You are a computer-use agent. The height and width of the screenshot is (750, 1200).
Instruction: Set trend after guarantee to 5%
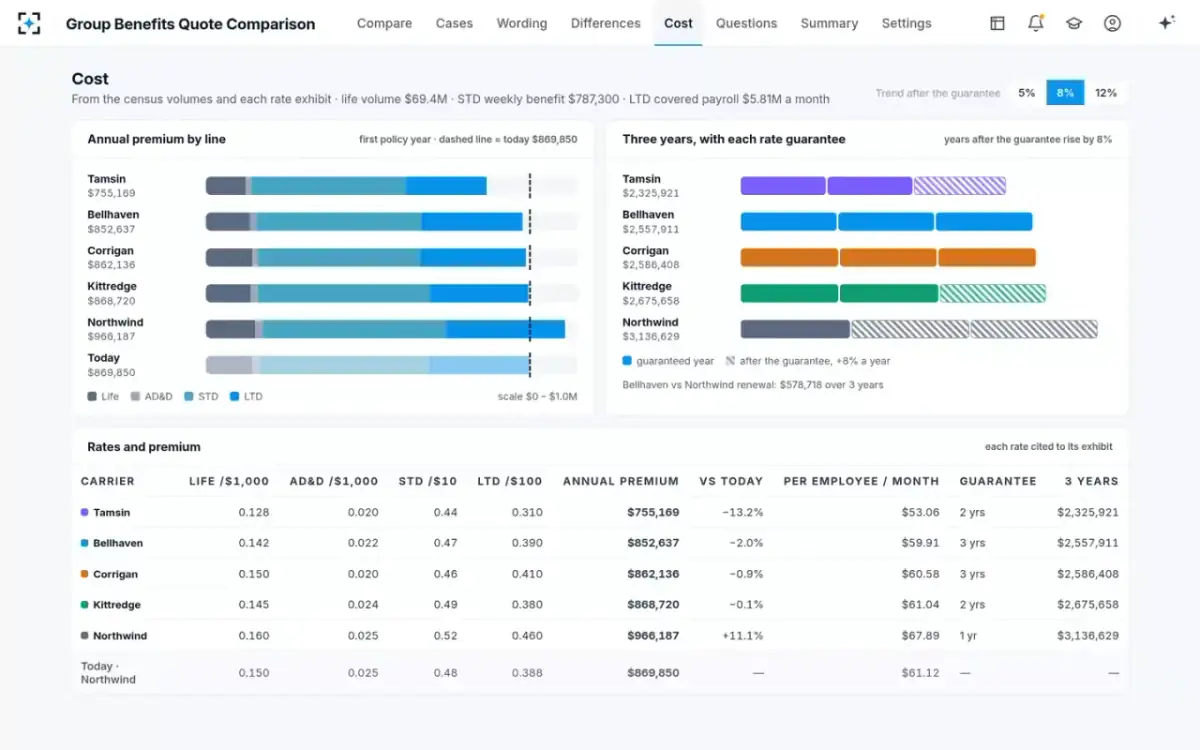(x=1027, y=92)
